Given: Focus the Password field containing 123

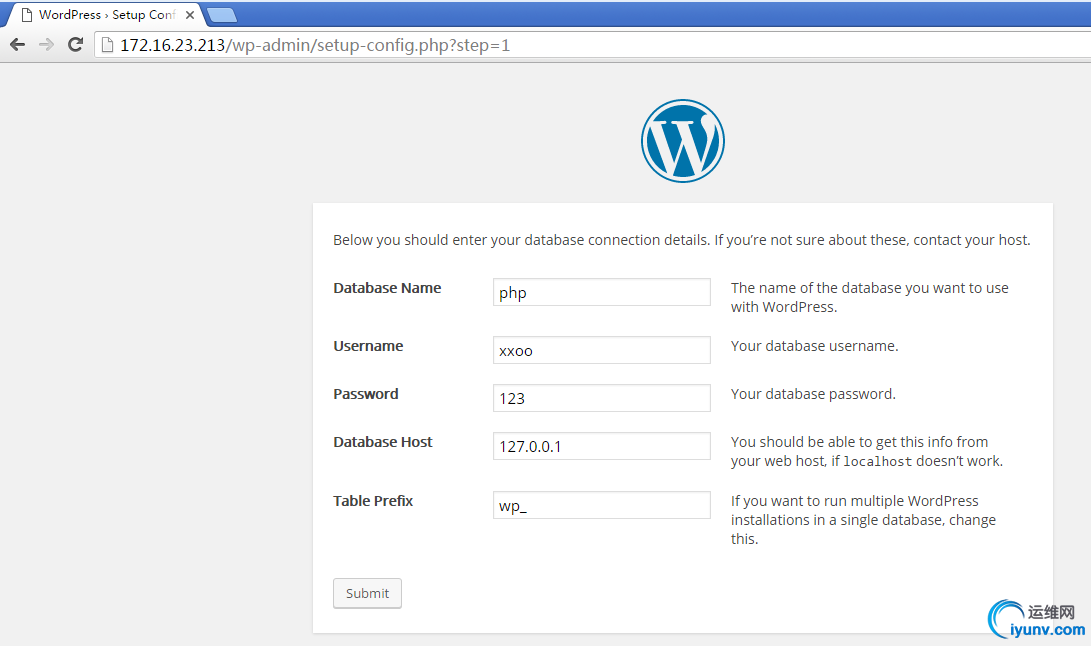Looking at the screenshot, I should (601, 398).
